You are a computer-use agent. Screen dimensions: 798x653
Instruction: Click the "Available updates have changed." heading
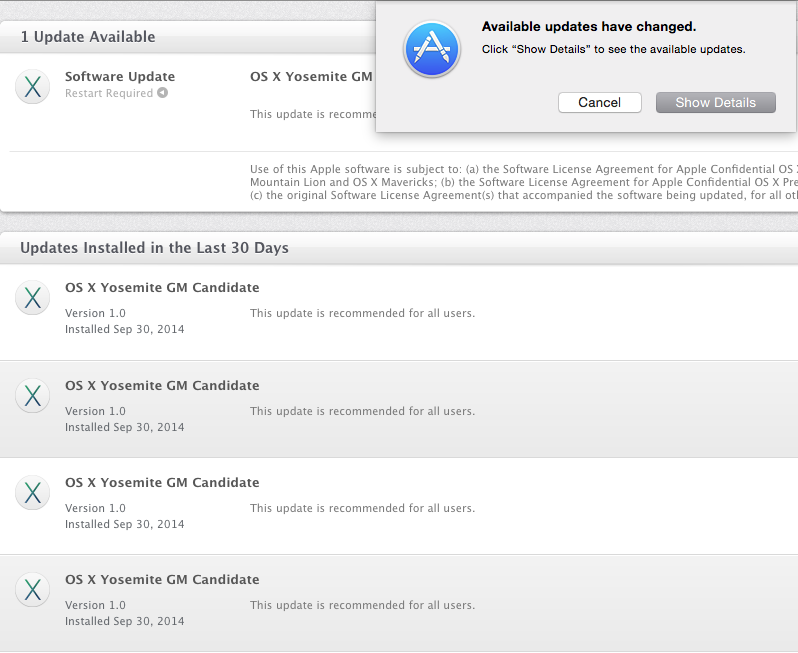(x=589, y=26)
